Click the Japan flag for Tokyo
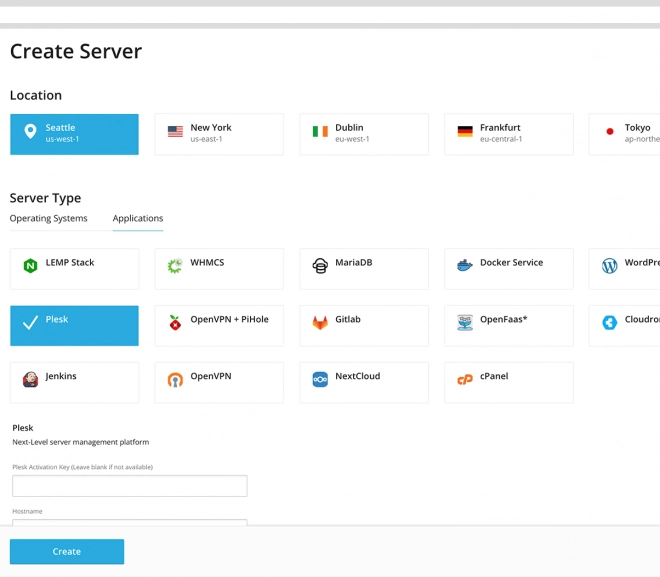 click(610, 132)
